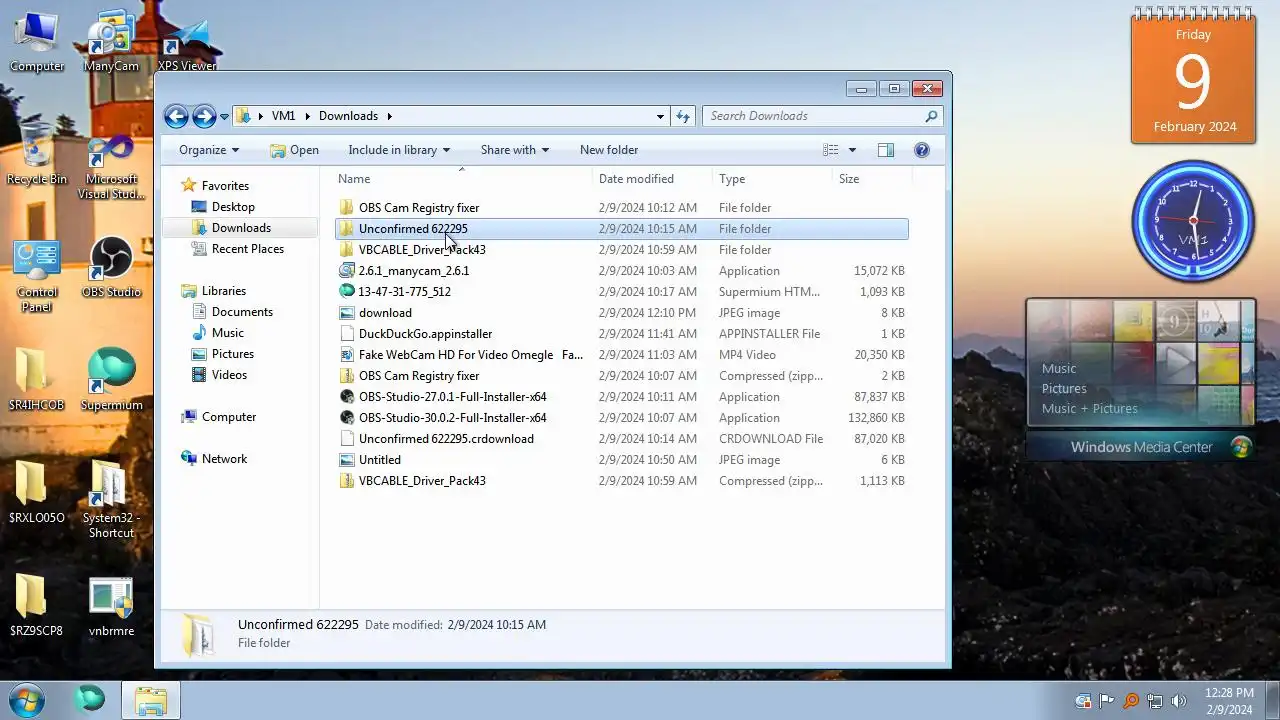Select the VBCABLE_Driver_Pack43 file folder row
Image resolution: width=1280 pixels, height=720 pixels.
click(x=621, y=250)
